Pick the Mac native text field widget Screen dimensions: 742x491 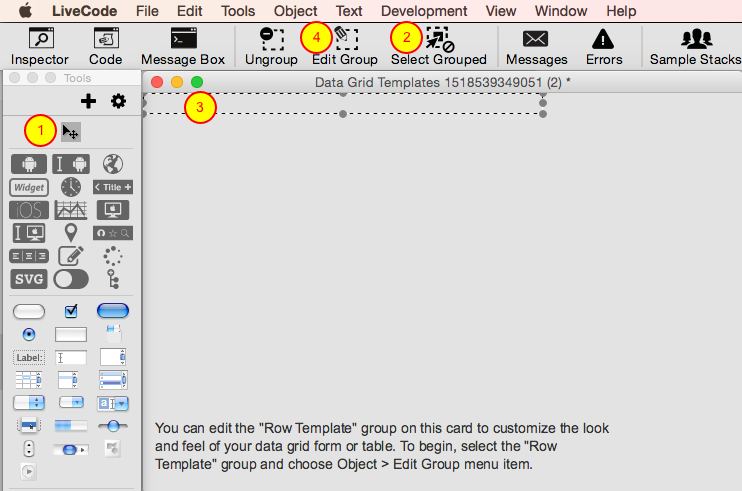29,233
